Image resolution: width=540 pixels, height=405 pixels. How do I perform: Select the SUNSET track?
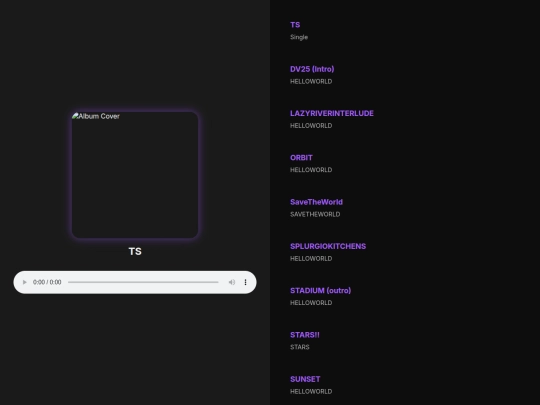pos(305,379)
